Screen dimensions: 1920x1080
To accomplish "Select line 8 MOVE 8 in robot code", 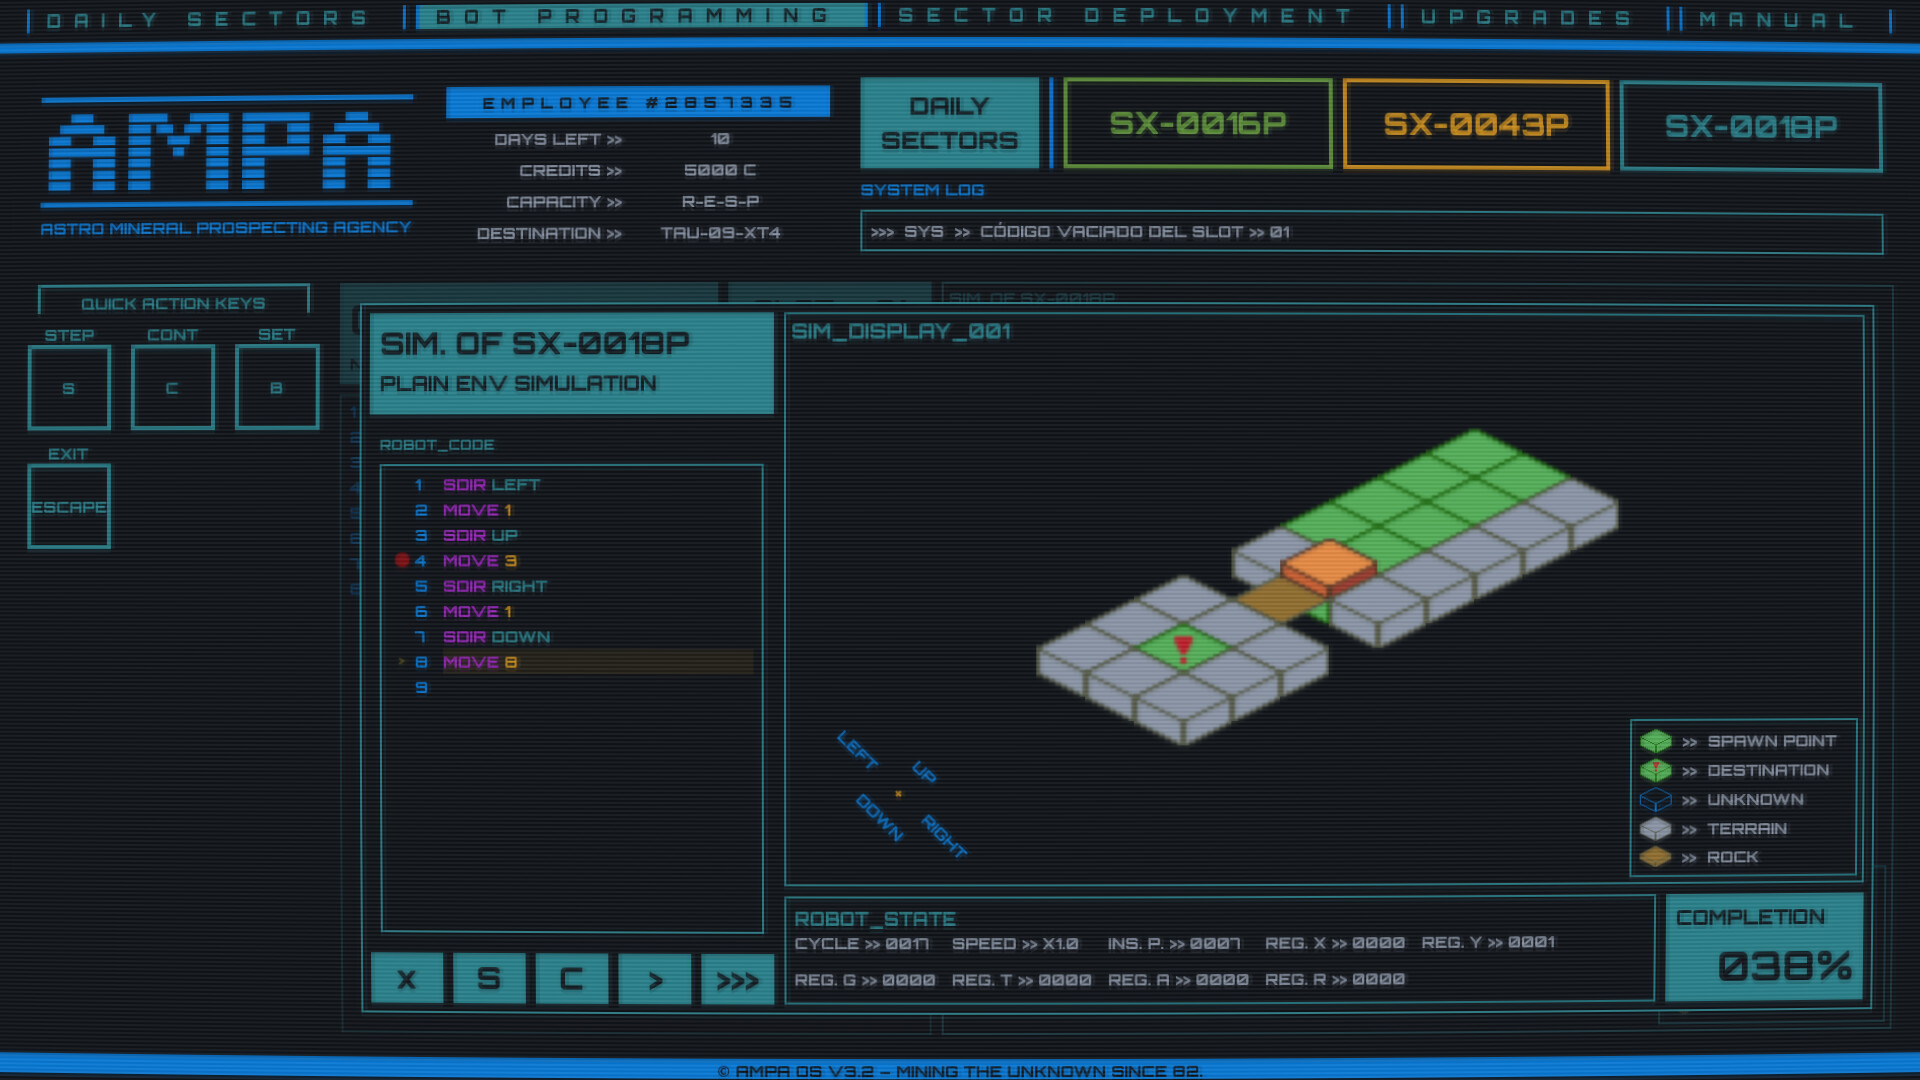I will point(480,662).
